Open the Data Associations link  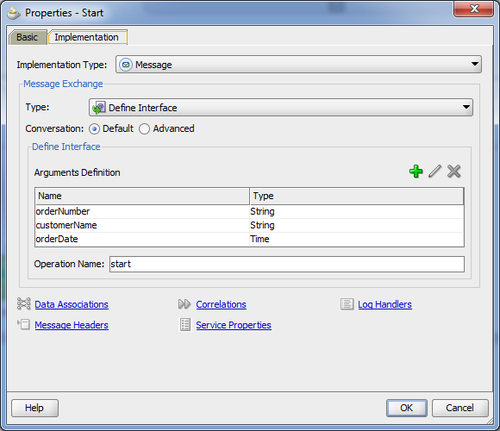pos(71,304)
